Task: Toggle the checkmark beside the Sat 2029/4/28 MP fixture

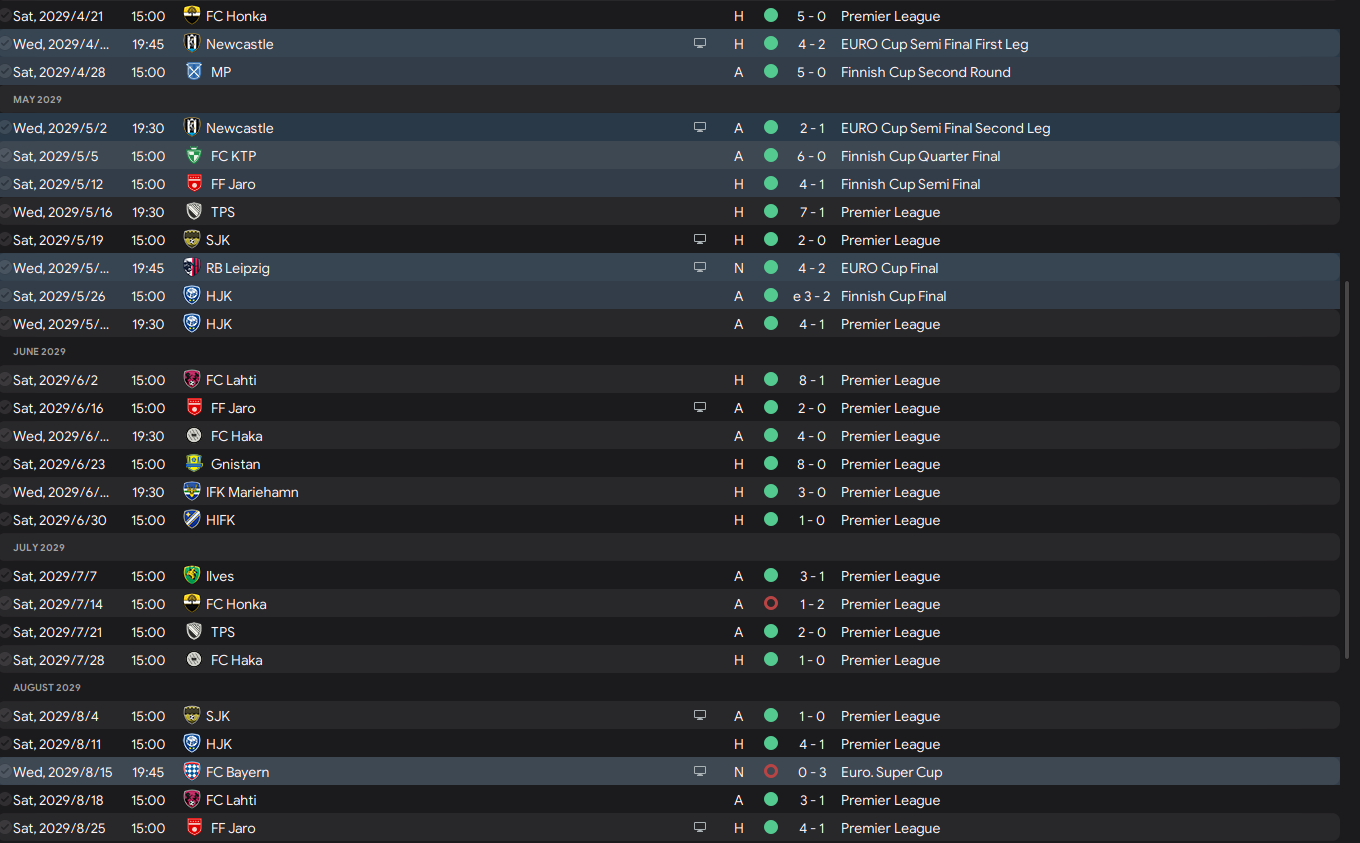Action: coord(6,72)
